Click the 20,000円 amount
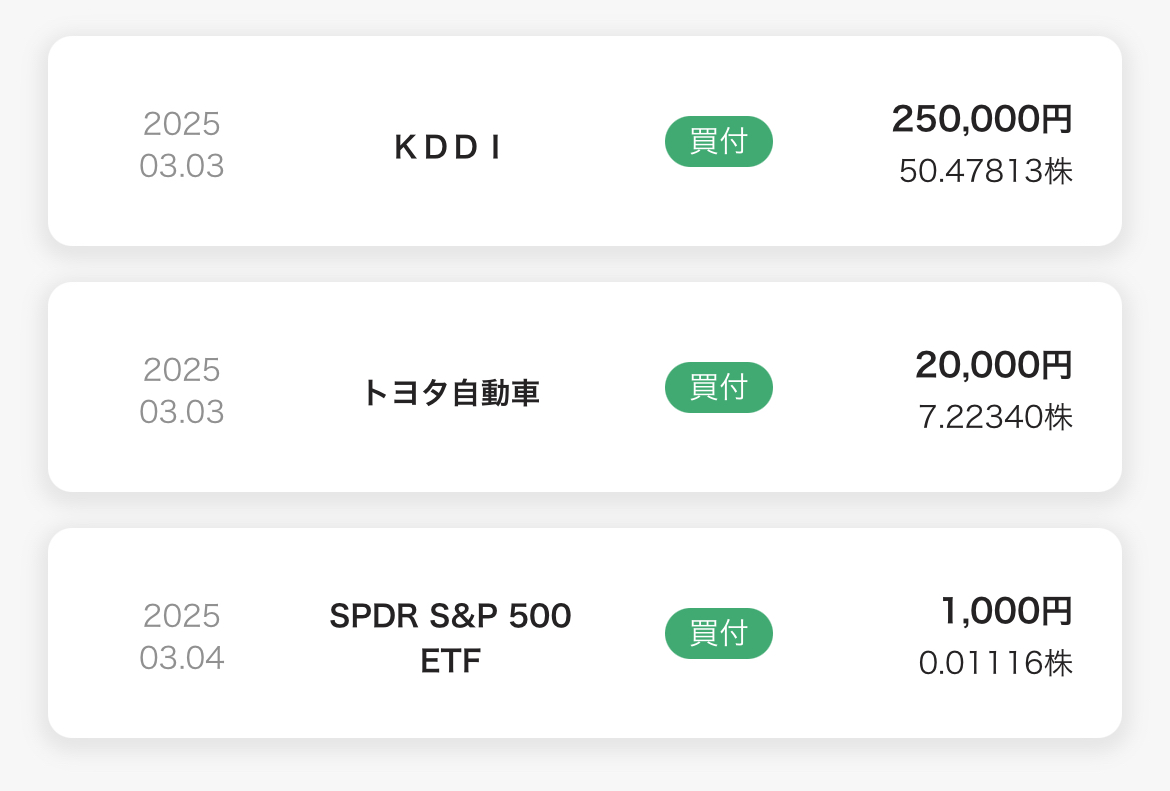1170x791 pixels. tap(994, 365)
